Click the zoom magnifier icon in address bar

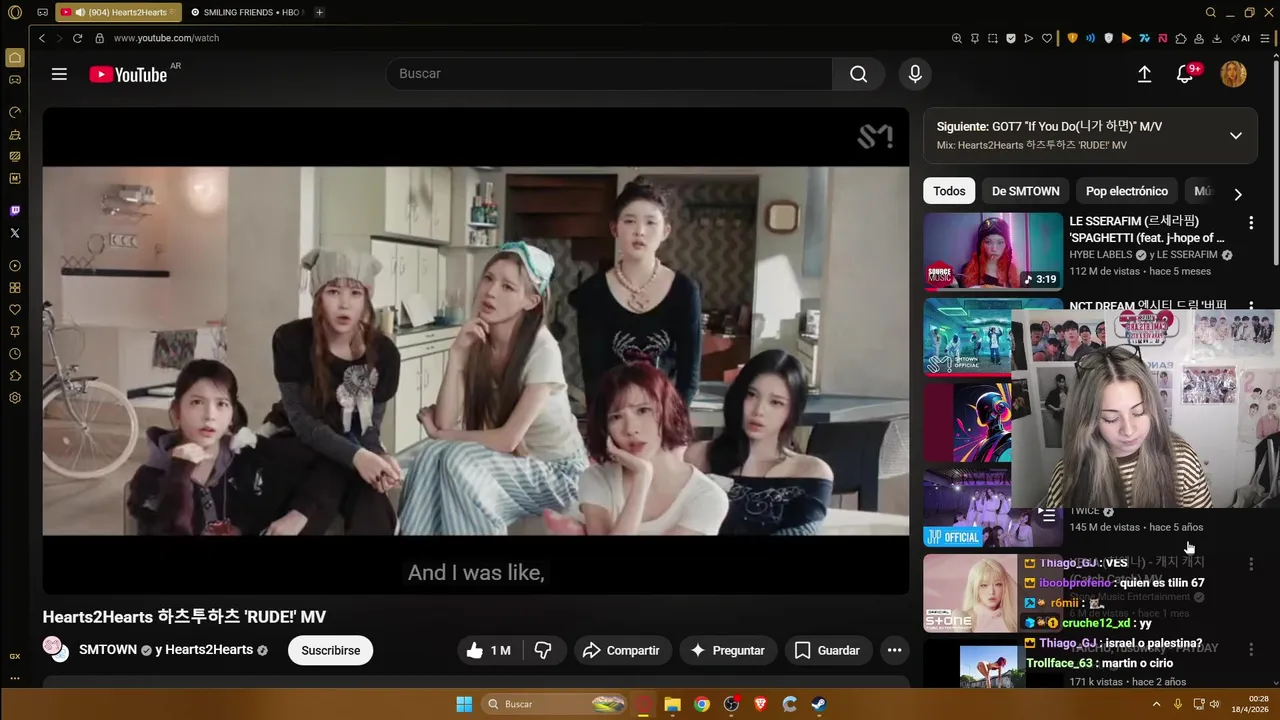pos(957,38)
